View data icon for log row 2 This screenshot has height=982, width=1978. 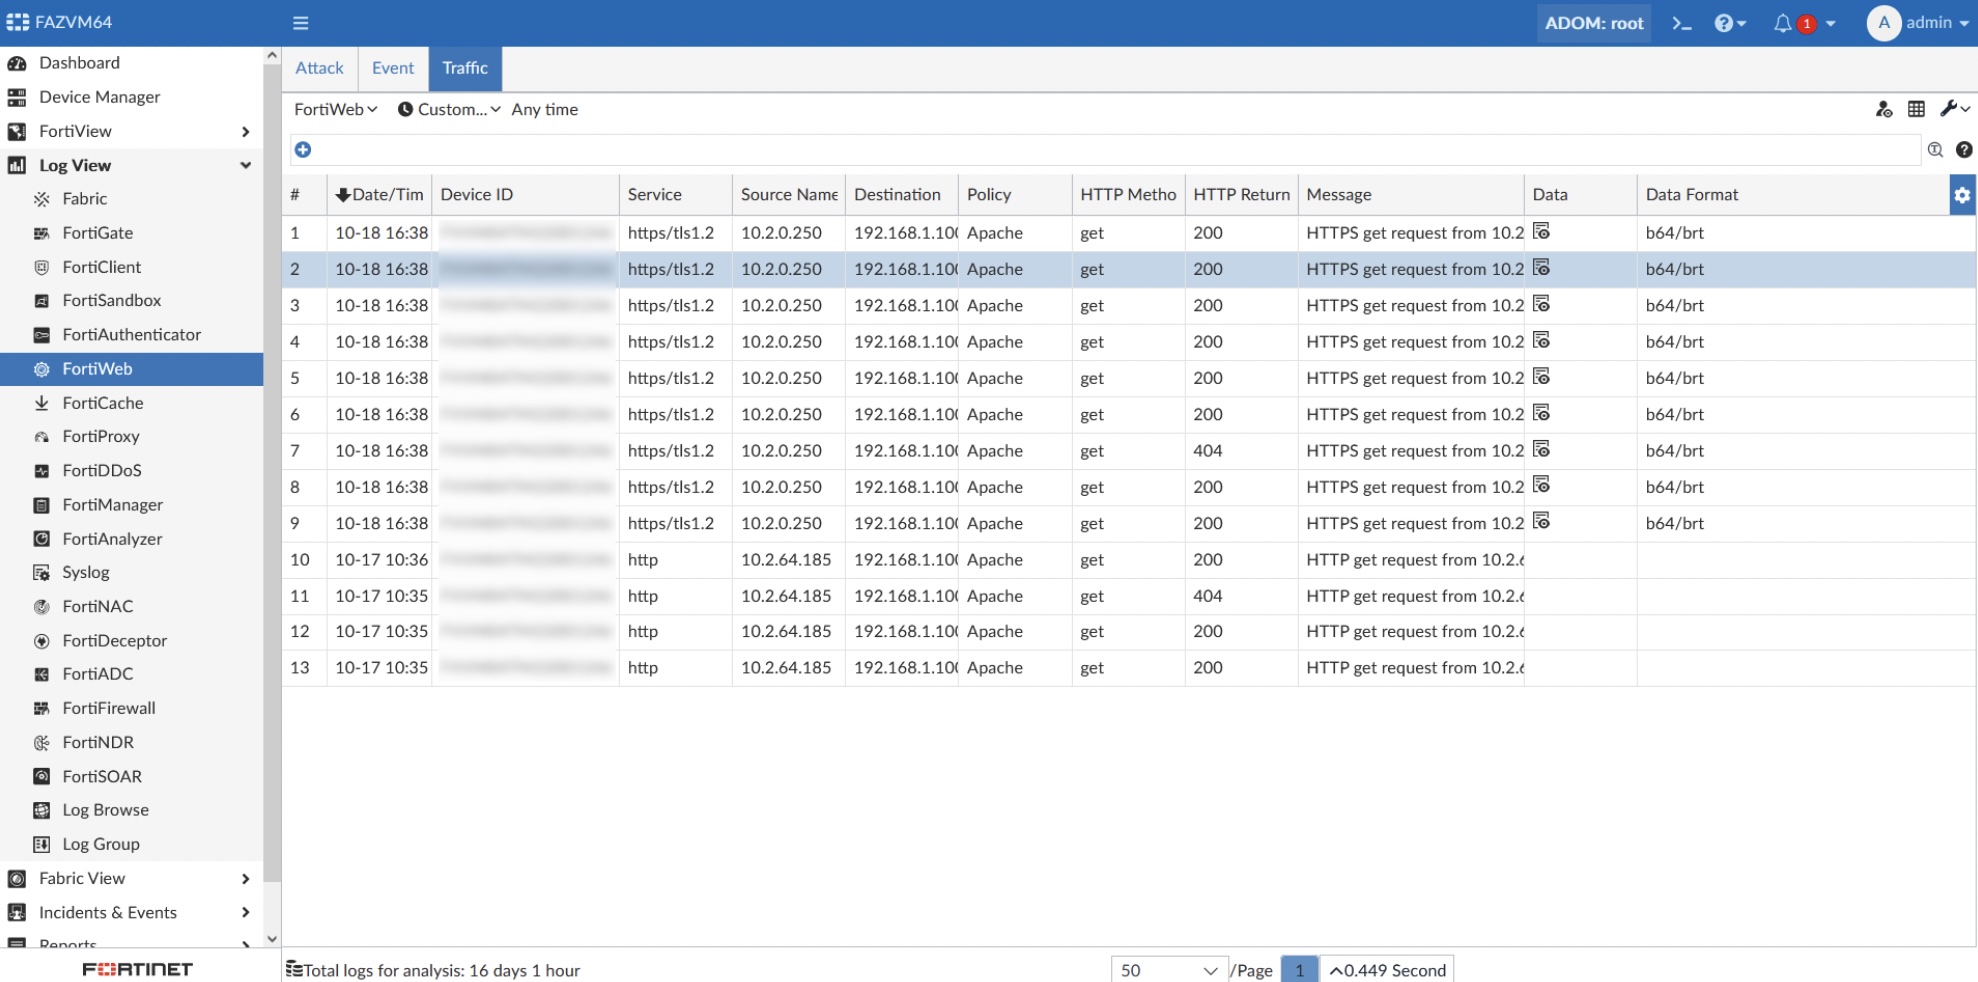pyautogui.click(x=1541, y=267)
